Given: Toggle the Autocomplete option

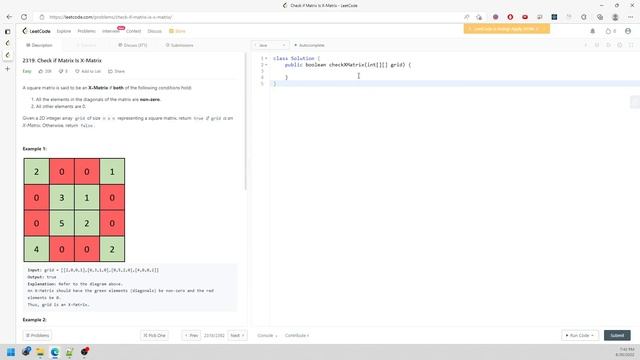Looking at the screenshot, I should (x=309, y=45).
